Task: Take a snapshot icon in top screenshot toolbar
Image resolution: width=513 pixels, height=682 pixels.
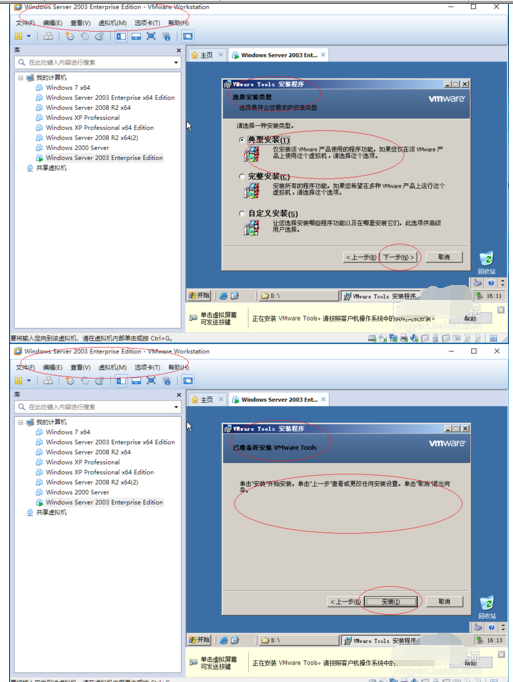Action: click(70, 37)
